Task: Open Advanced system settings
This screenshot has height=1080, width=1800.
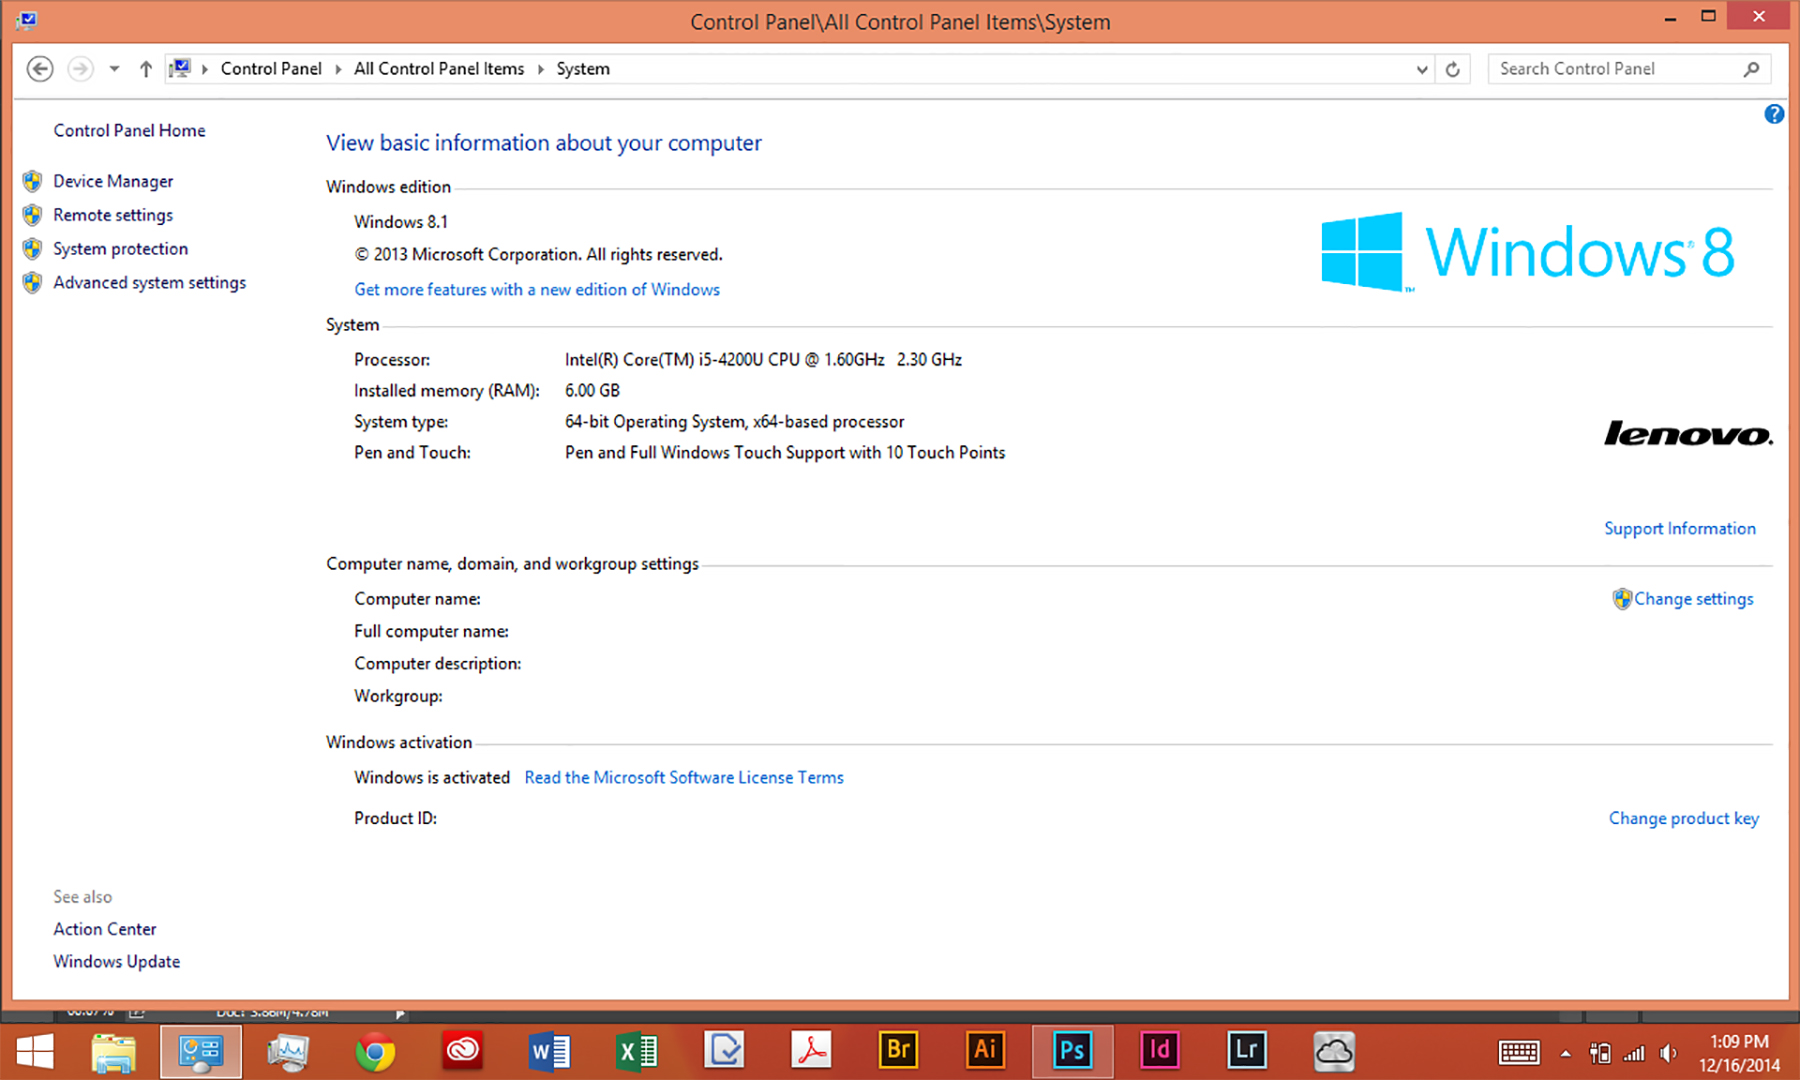Action: pyautogui.click(x=150, y=283)
